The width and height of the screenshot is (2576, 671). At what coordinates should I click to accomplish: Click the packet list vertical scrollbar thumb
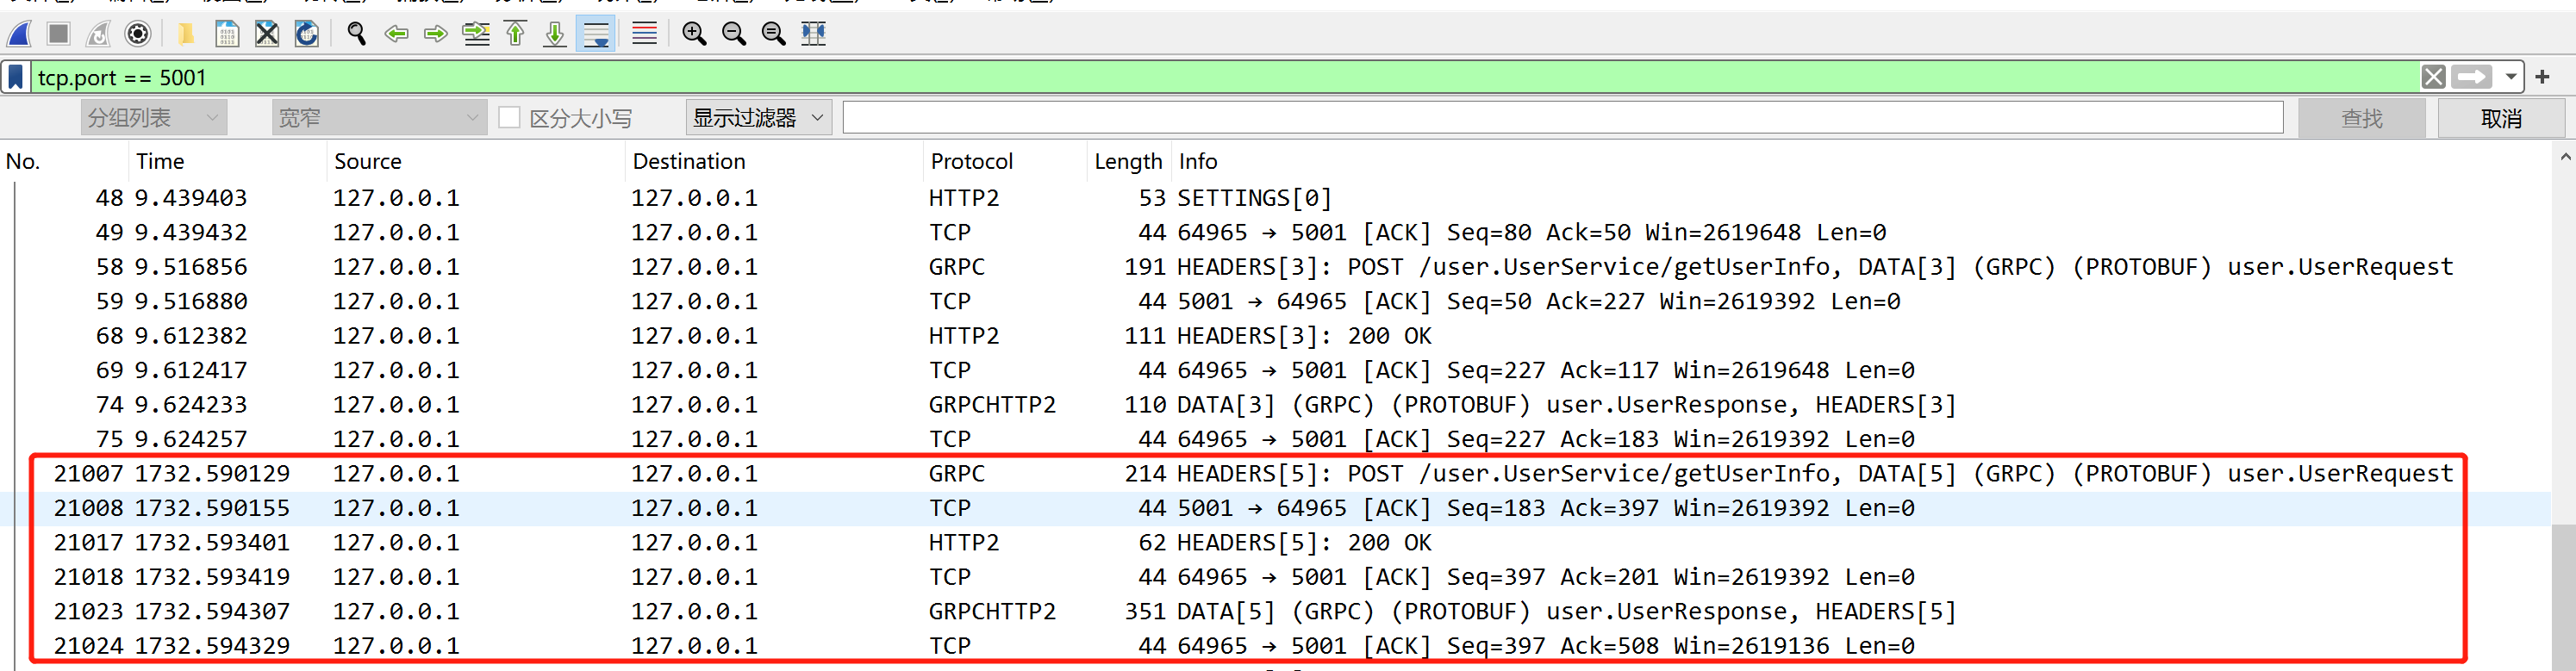(x=2565, y=598)
